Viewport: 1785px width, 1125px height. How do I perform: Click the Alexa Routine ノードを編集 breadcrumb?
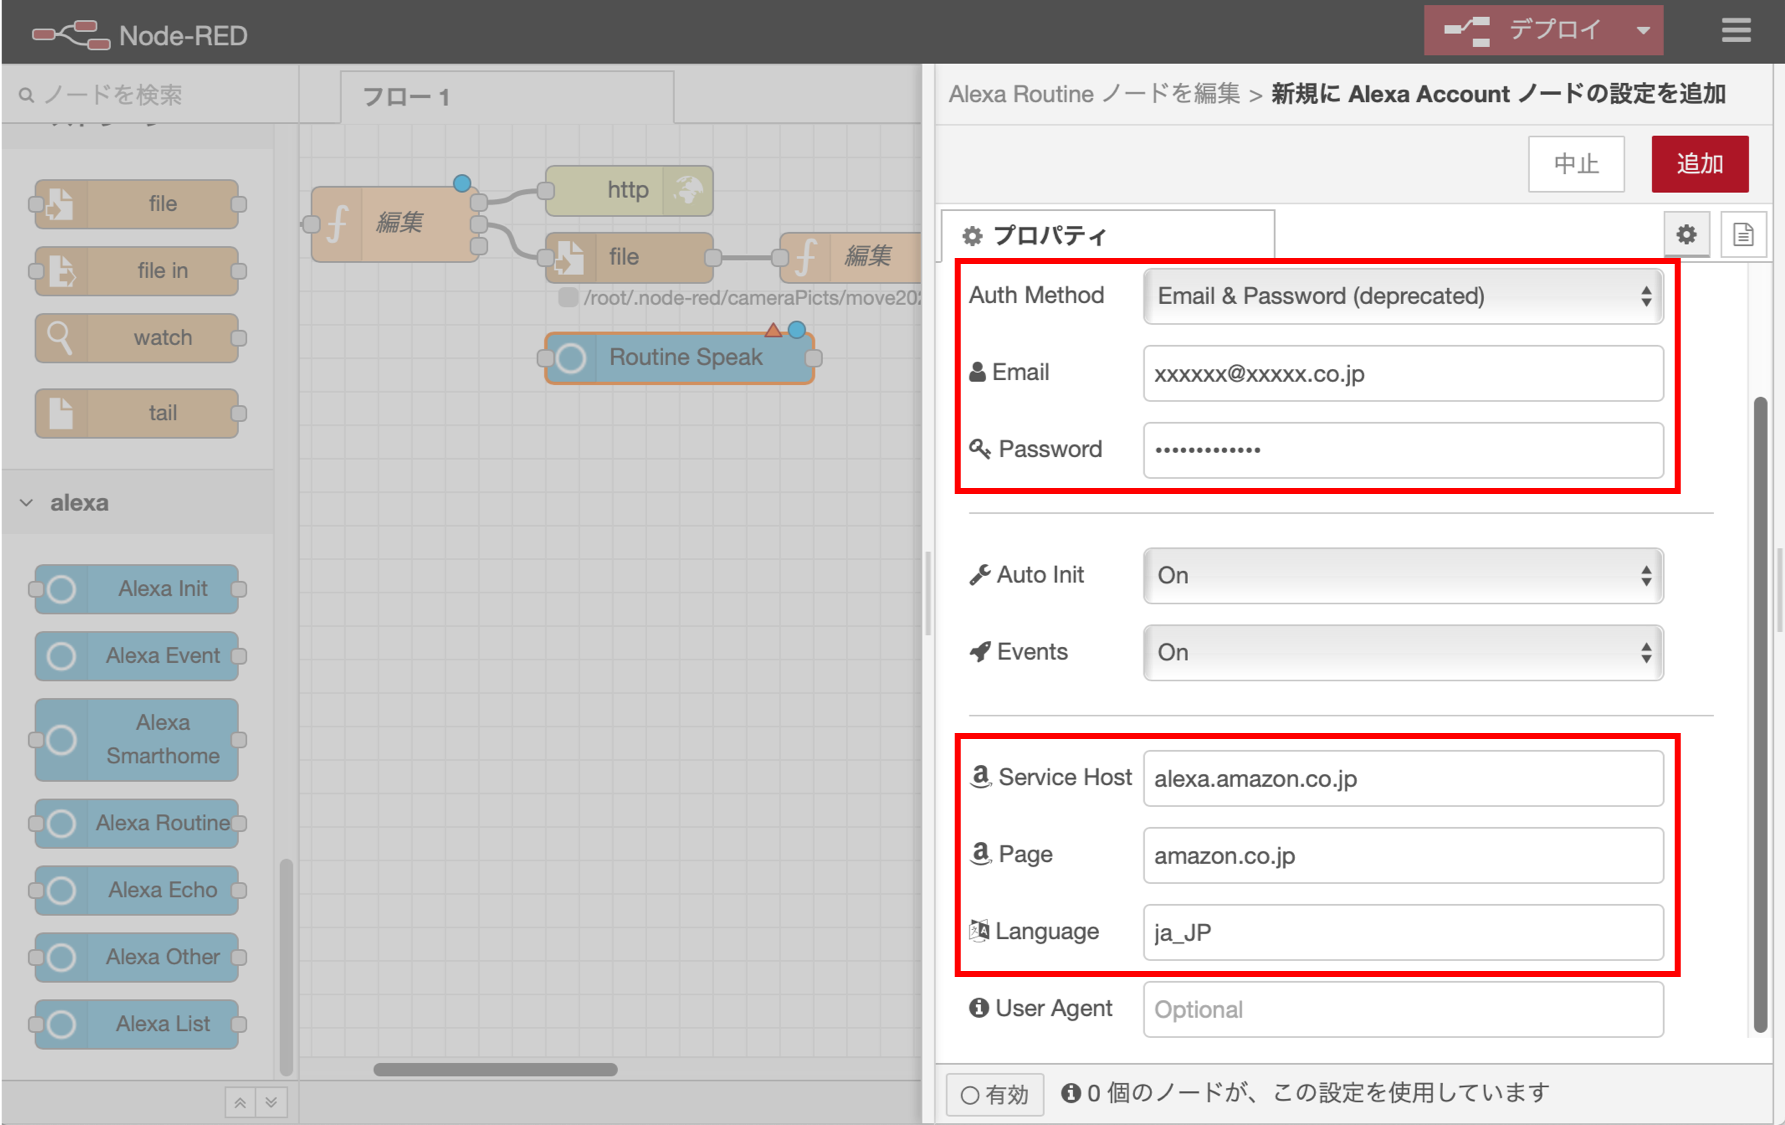click(1094, 94)
